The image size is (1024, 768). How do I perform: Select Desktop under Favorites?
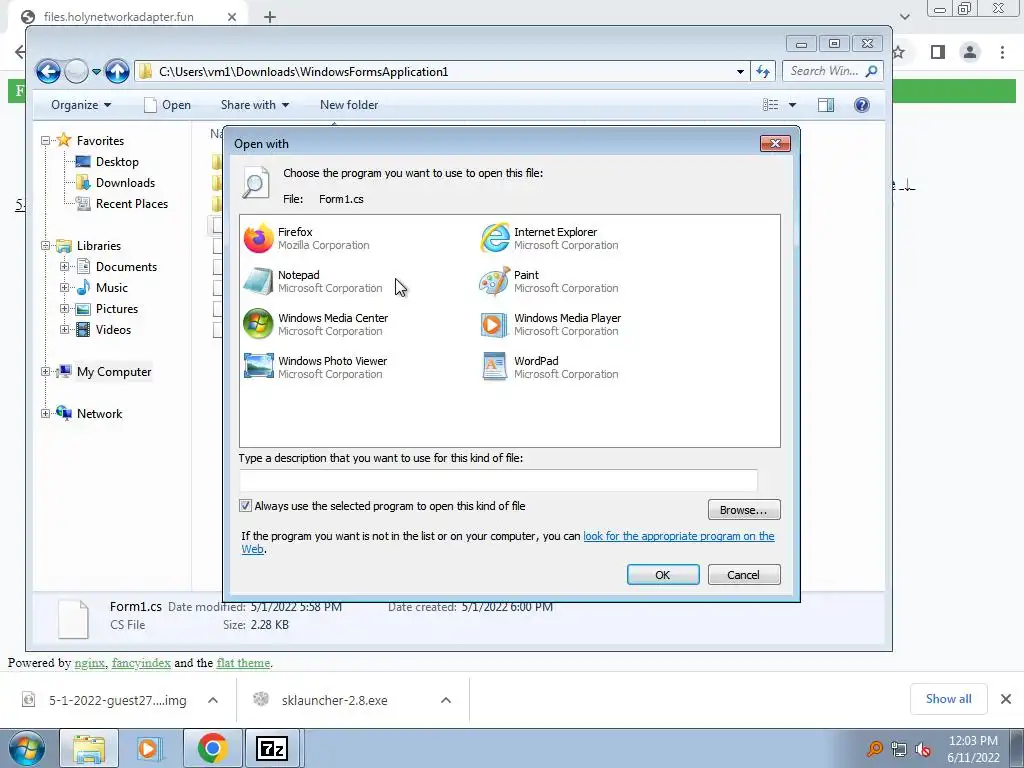[x=117, y=161]
